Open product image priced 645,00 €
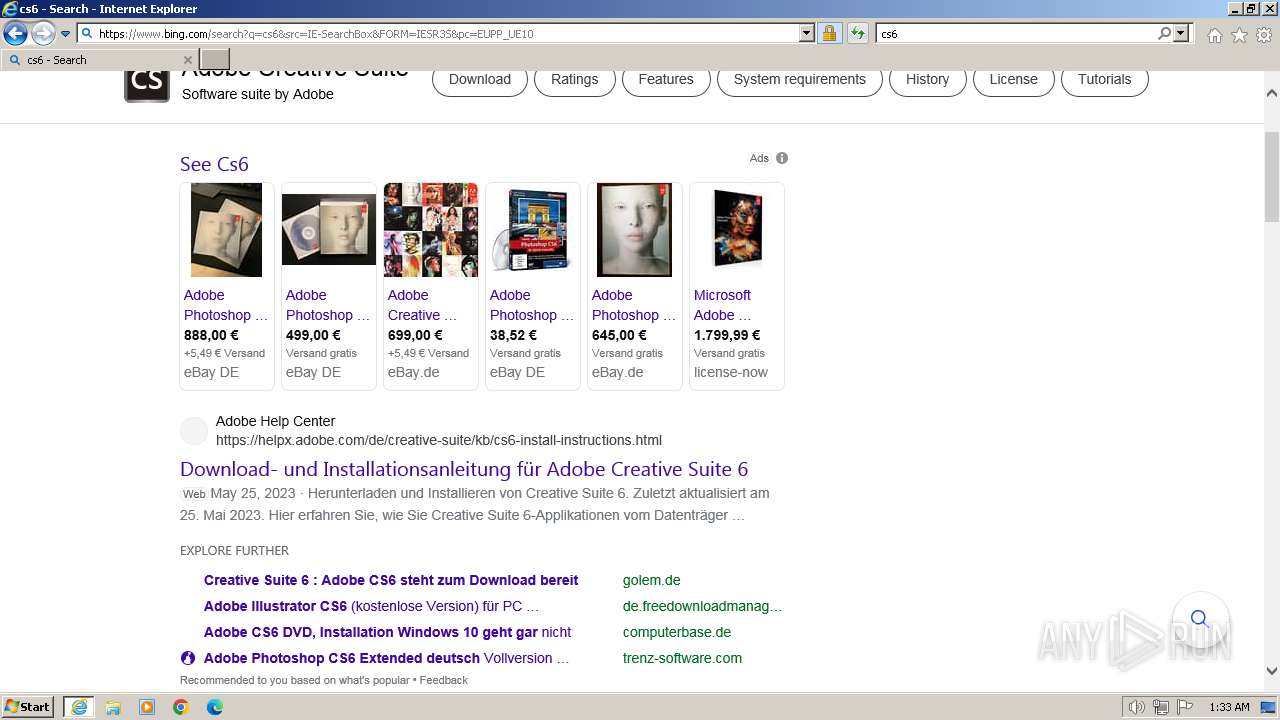The width and height of the screenshot is (1280, 720). point(634,230)
